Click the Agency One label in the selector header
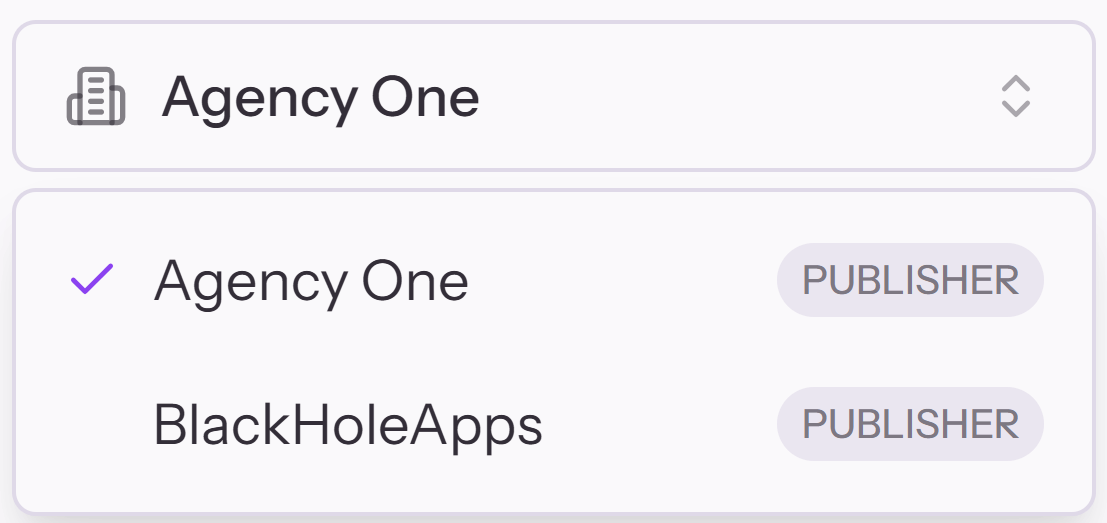Viewport: 1107px width, 523px height. (x=320, y=97)
